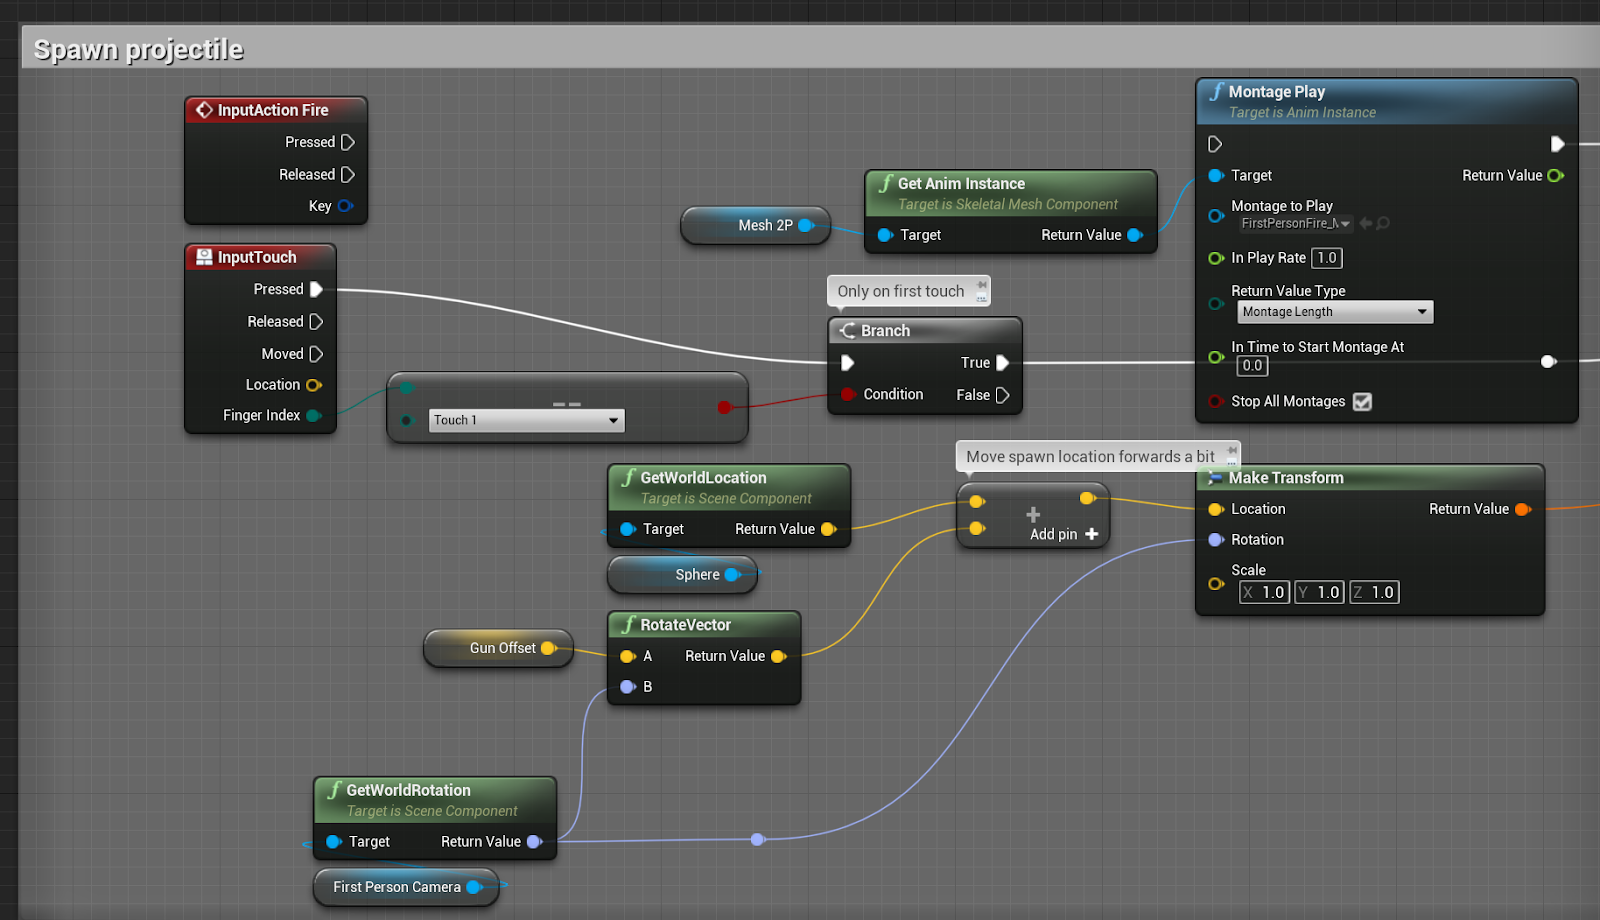Screen dimensions: 1600x920
Task: Click the Target pin on Montage Play
Action: [x=1216, y=175]
